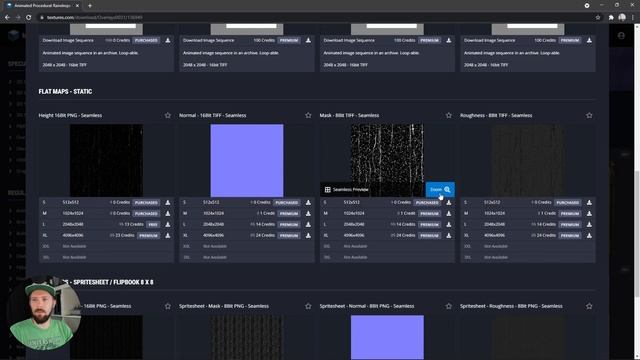Download Height map 4096x4096 size
This screenshot has width=640, height=360.
point(168,236)
